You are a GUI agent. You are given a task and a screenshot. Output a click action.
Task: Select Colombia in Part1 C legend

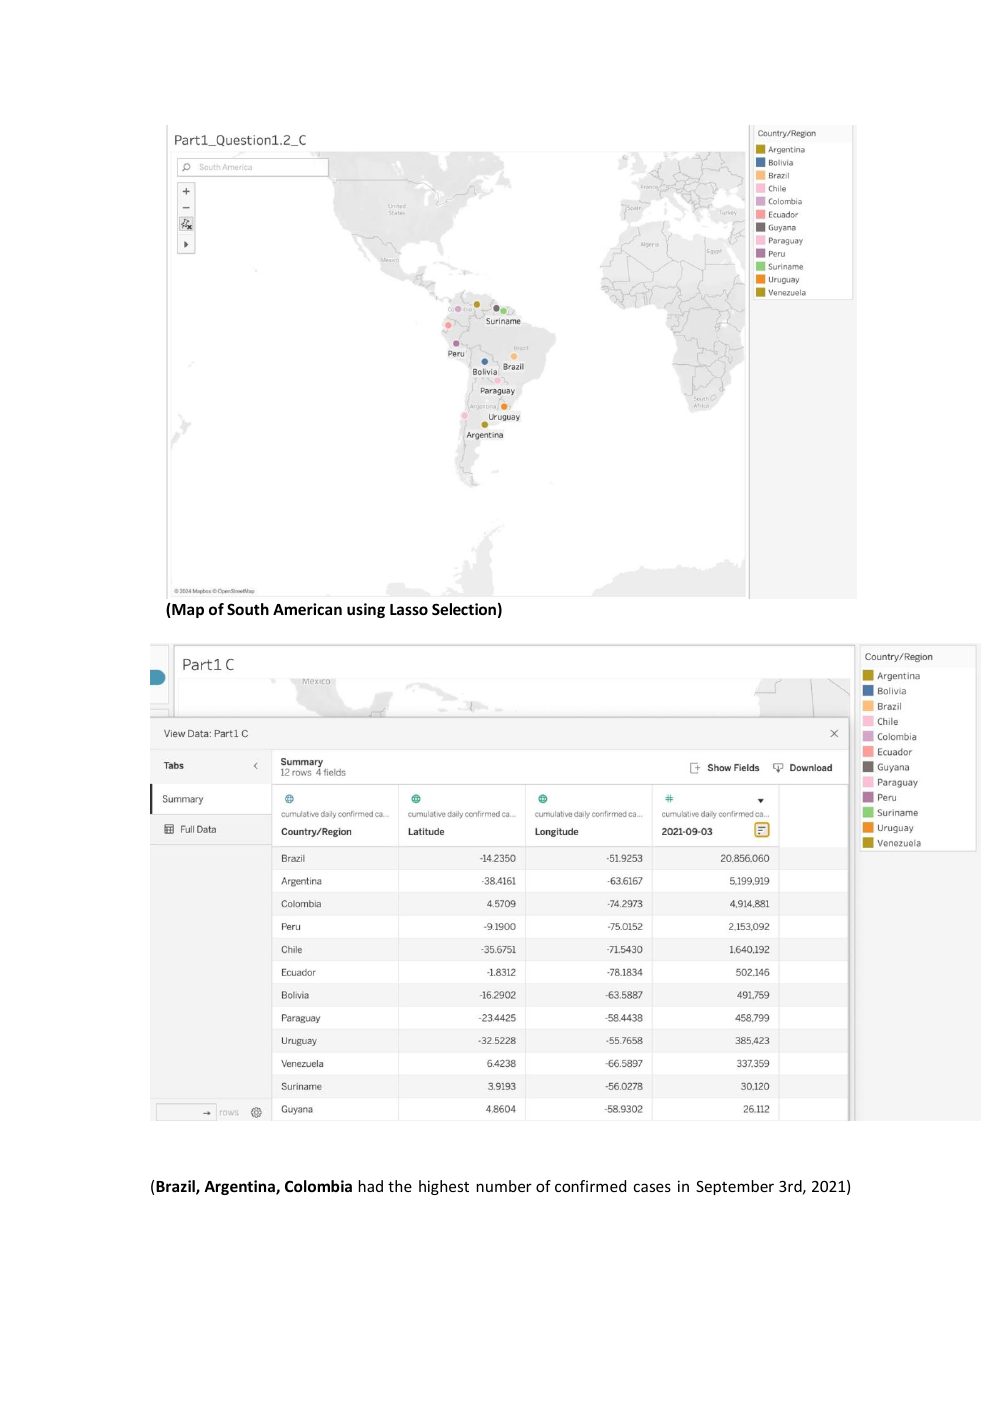896,737
